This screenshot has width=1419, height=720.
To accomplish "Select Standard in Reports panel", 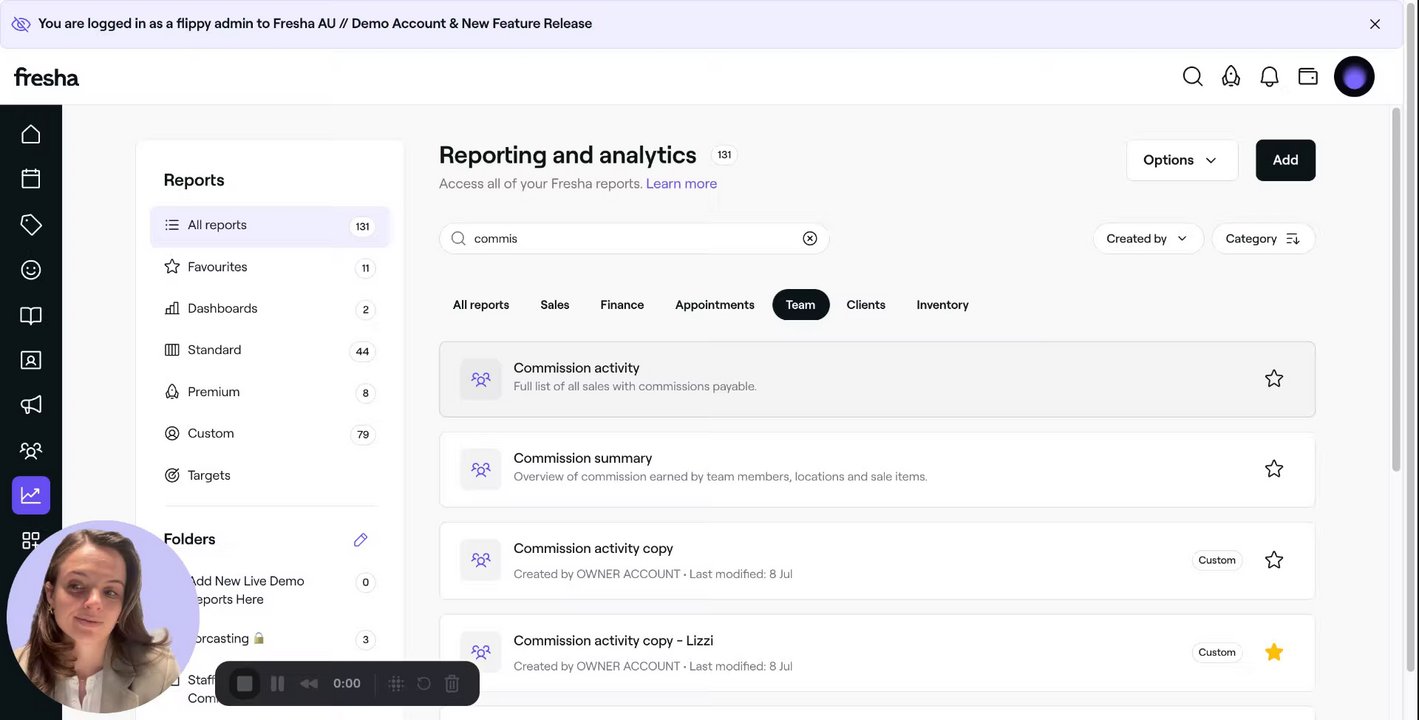I will click(270, 351).
